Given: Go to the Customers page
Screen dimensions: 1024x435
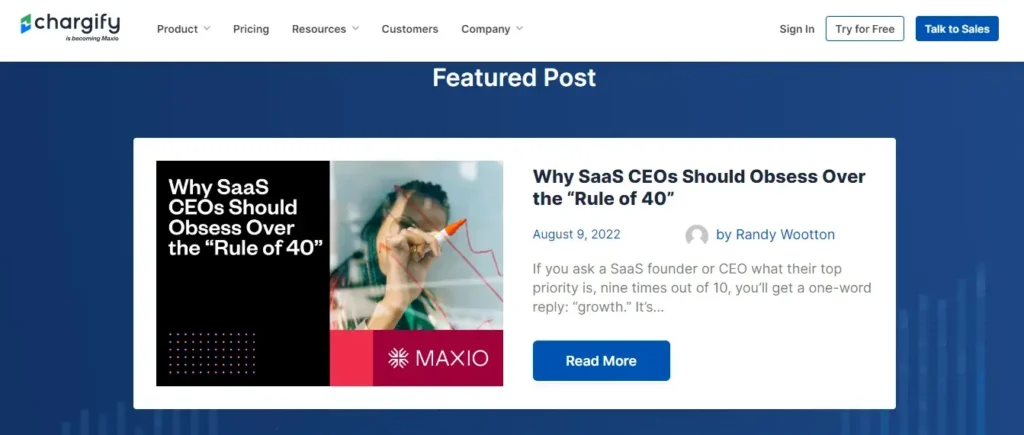Looking at the screenshot, I should coord(410,29).
